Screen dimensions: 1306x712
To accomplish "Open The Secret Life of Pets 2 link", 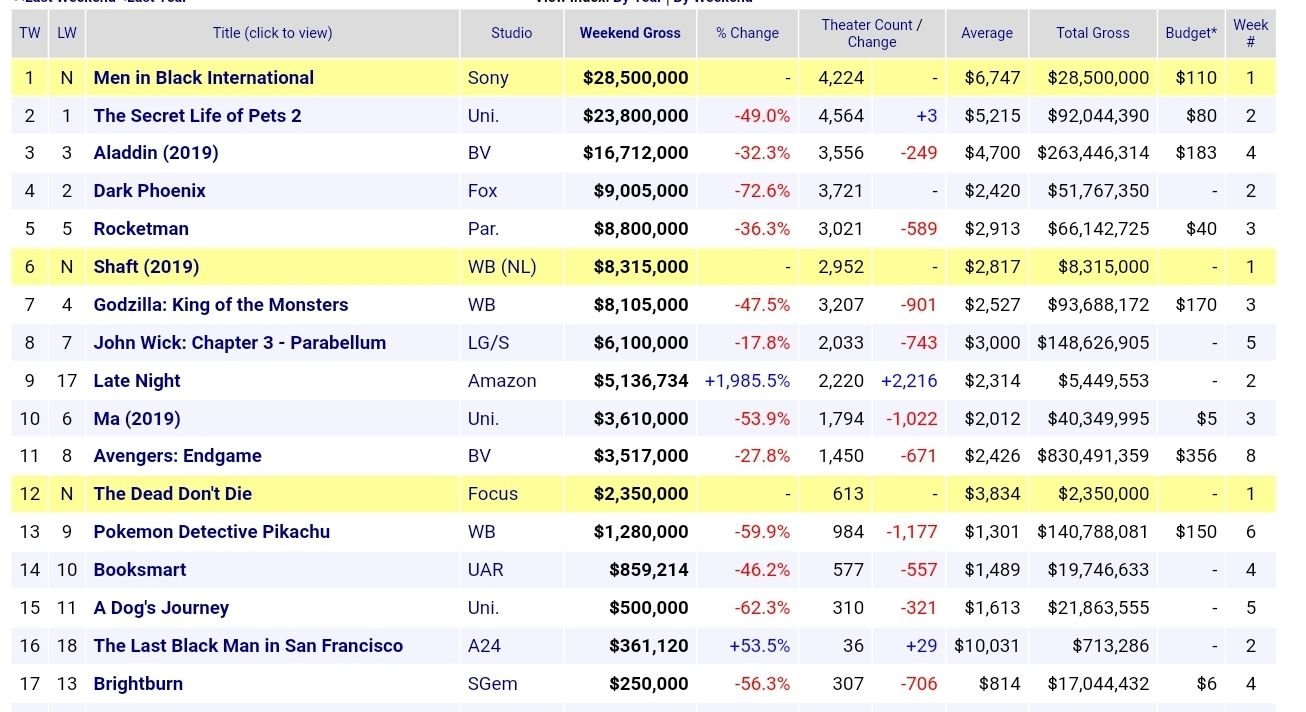I will click(x=197, y=116).
